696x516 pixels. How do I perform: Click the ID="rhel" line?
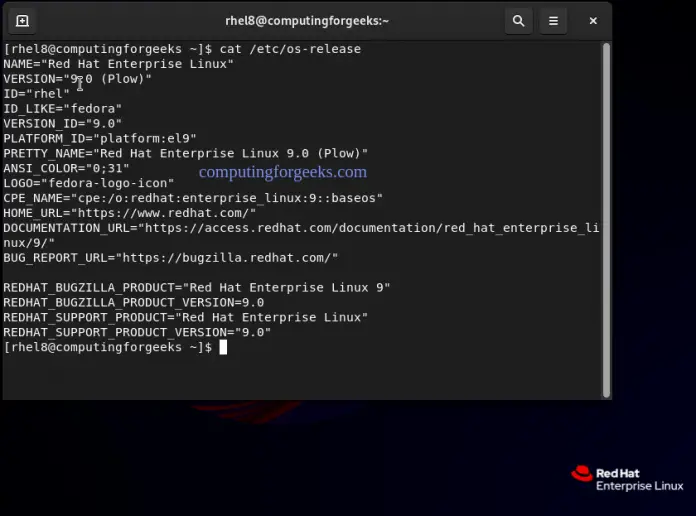[x=36, y=94]
